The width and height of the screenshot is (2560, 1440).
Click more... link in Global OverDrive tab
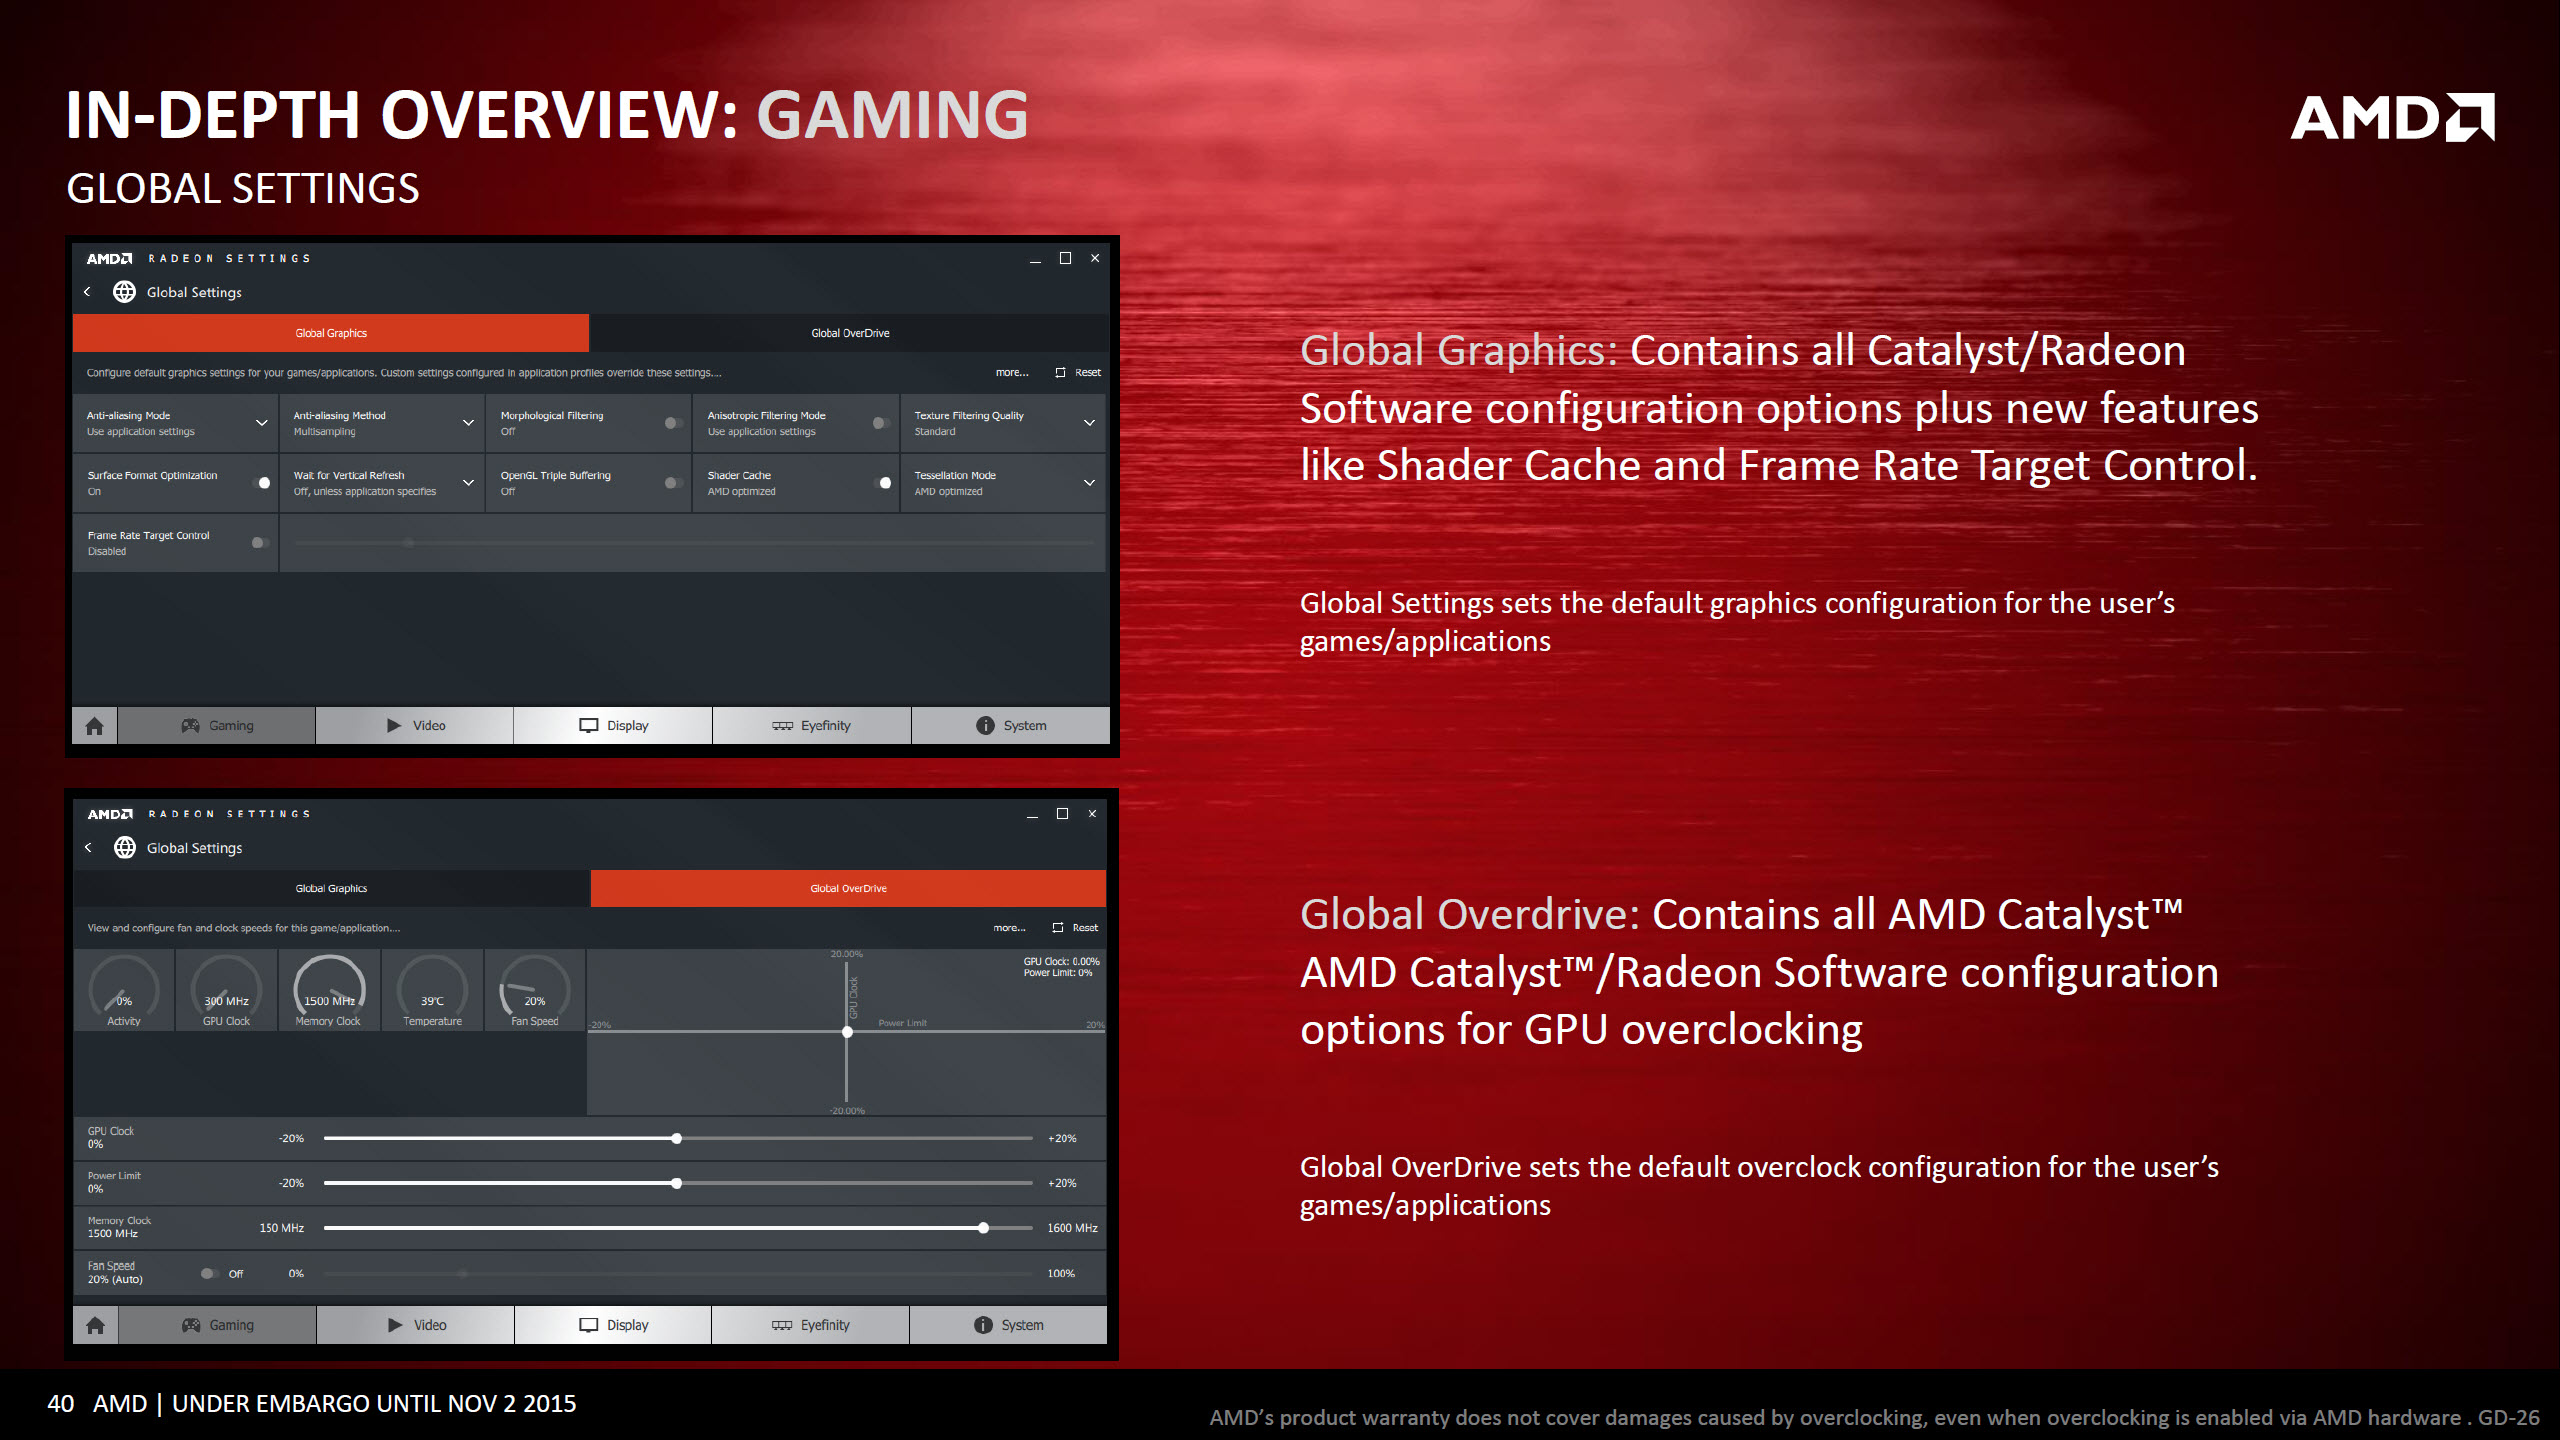(1009, 928)
